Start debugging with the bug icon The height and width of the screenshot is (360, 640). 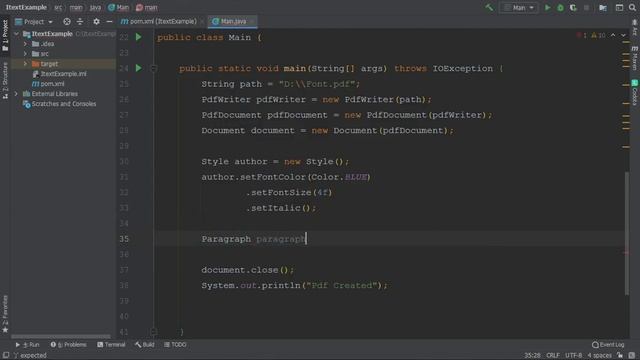[560, 7]
